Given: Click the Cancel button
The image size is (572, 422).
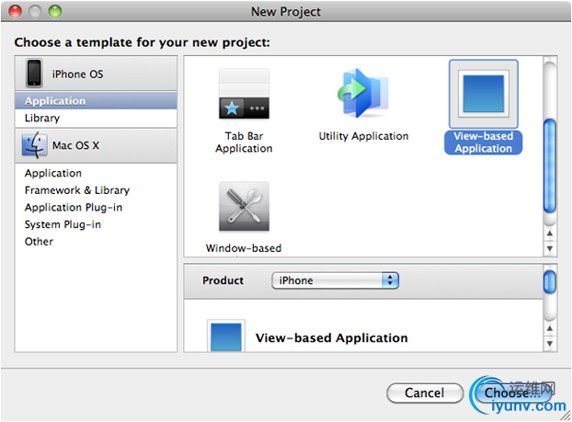Looking at the screenshot, I should (x=425, y=393).
